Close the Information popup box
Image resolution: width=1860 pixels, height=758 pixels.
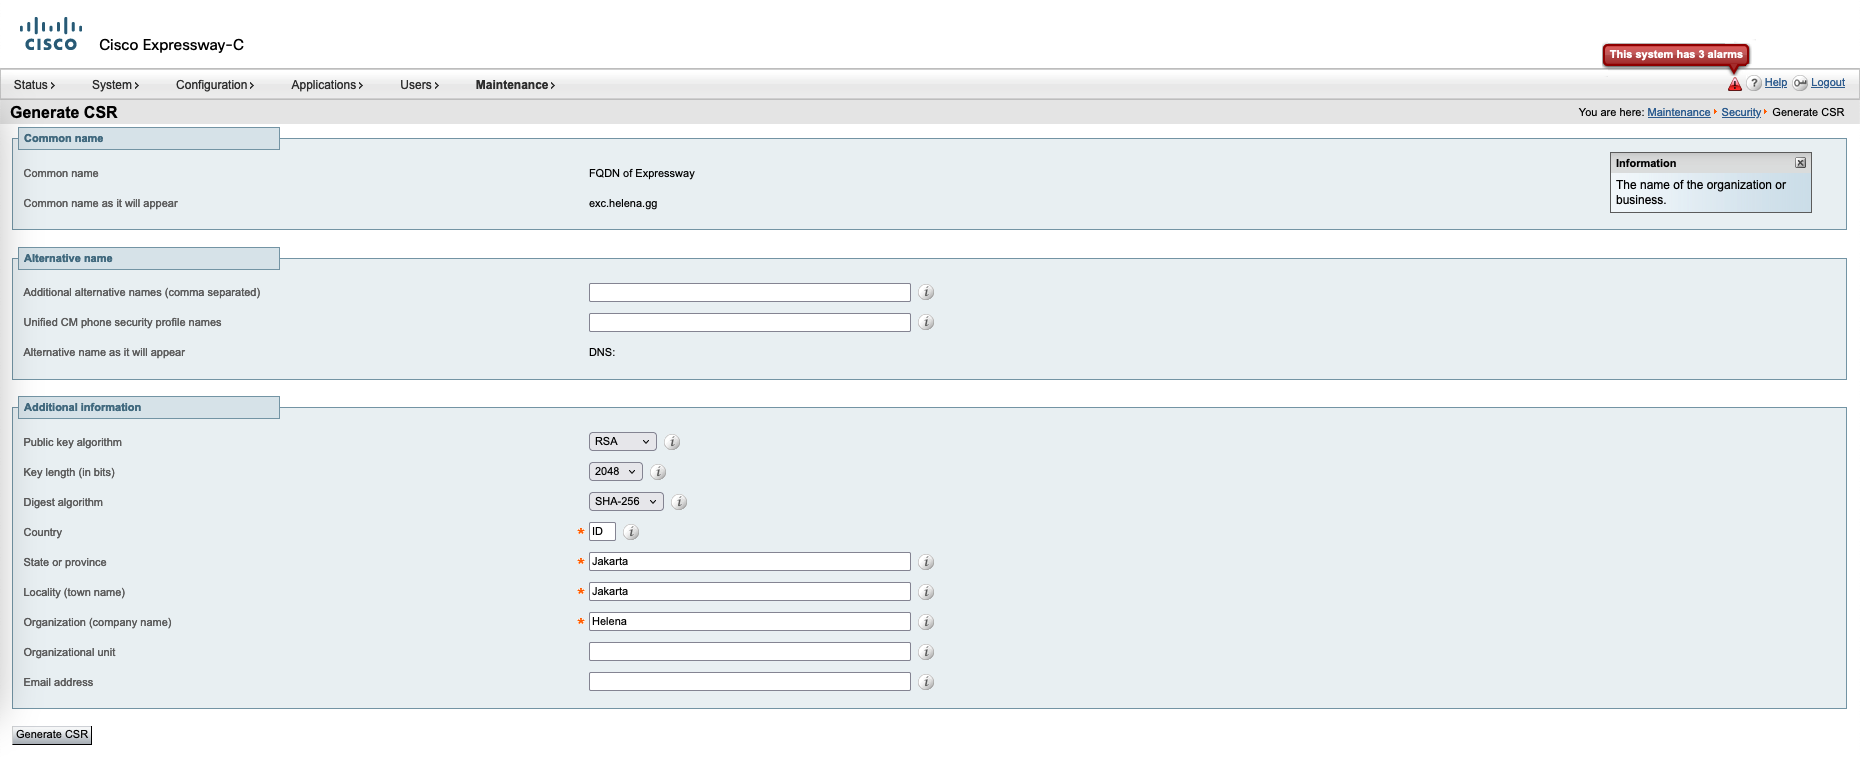coord(1800,163)
